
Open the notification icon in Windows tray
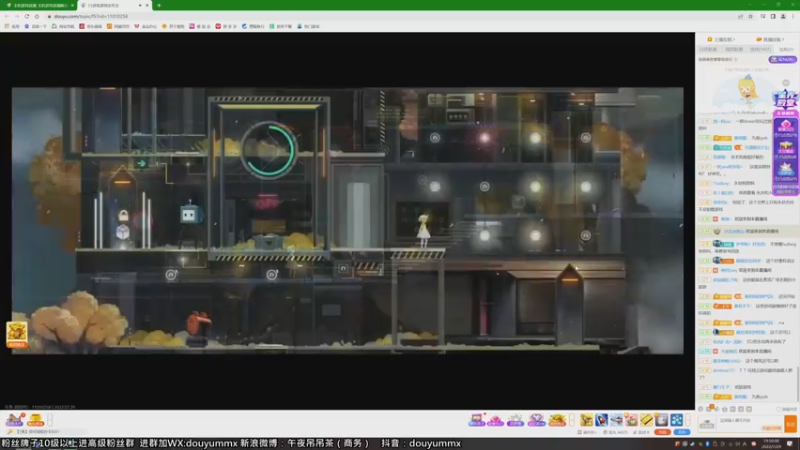790,444
